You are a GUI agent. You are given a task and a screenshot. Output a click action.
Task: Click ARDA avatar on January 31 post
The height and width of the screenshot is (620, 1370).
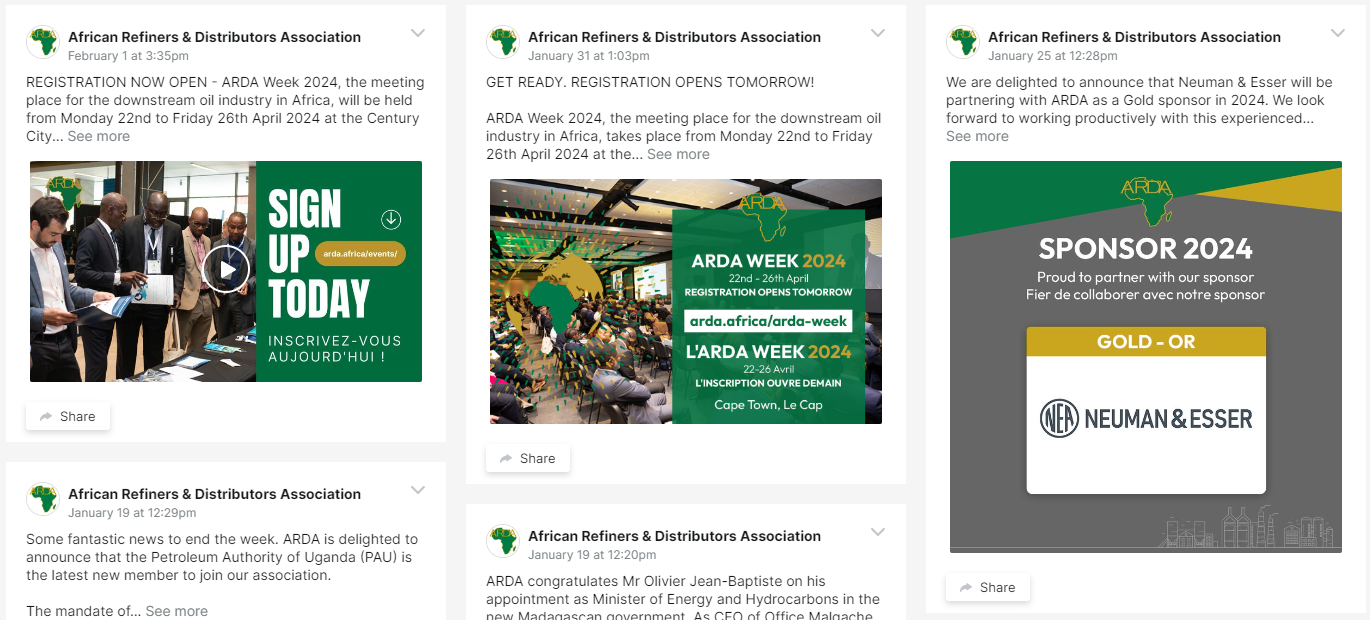(503, 43)
